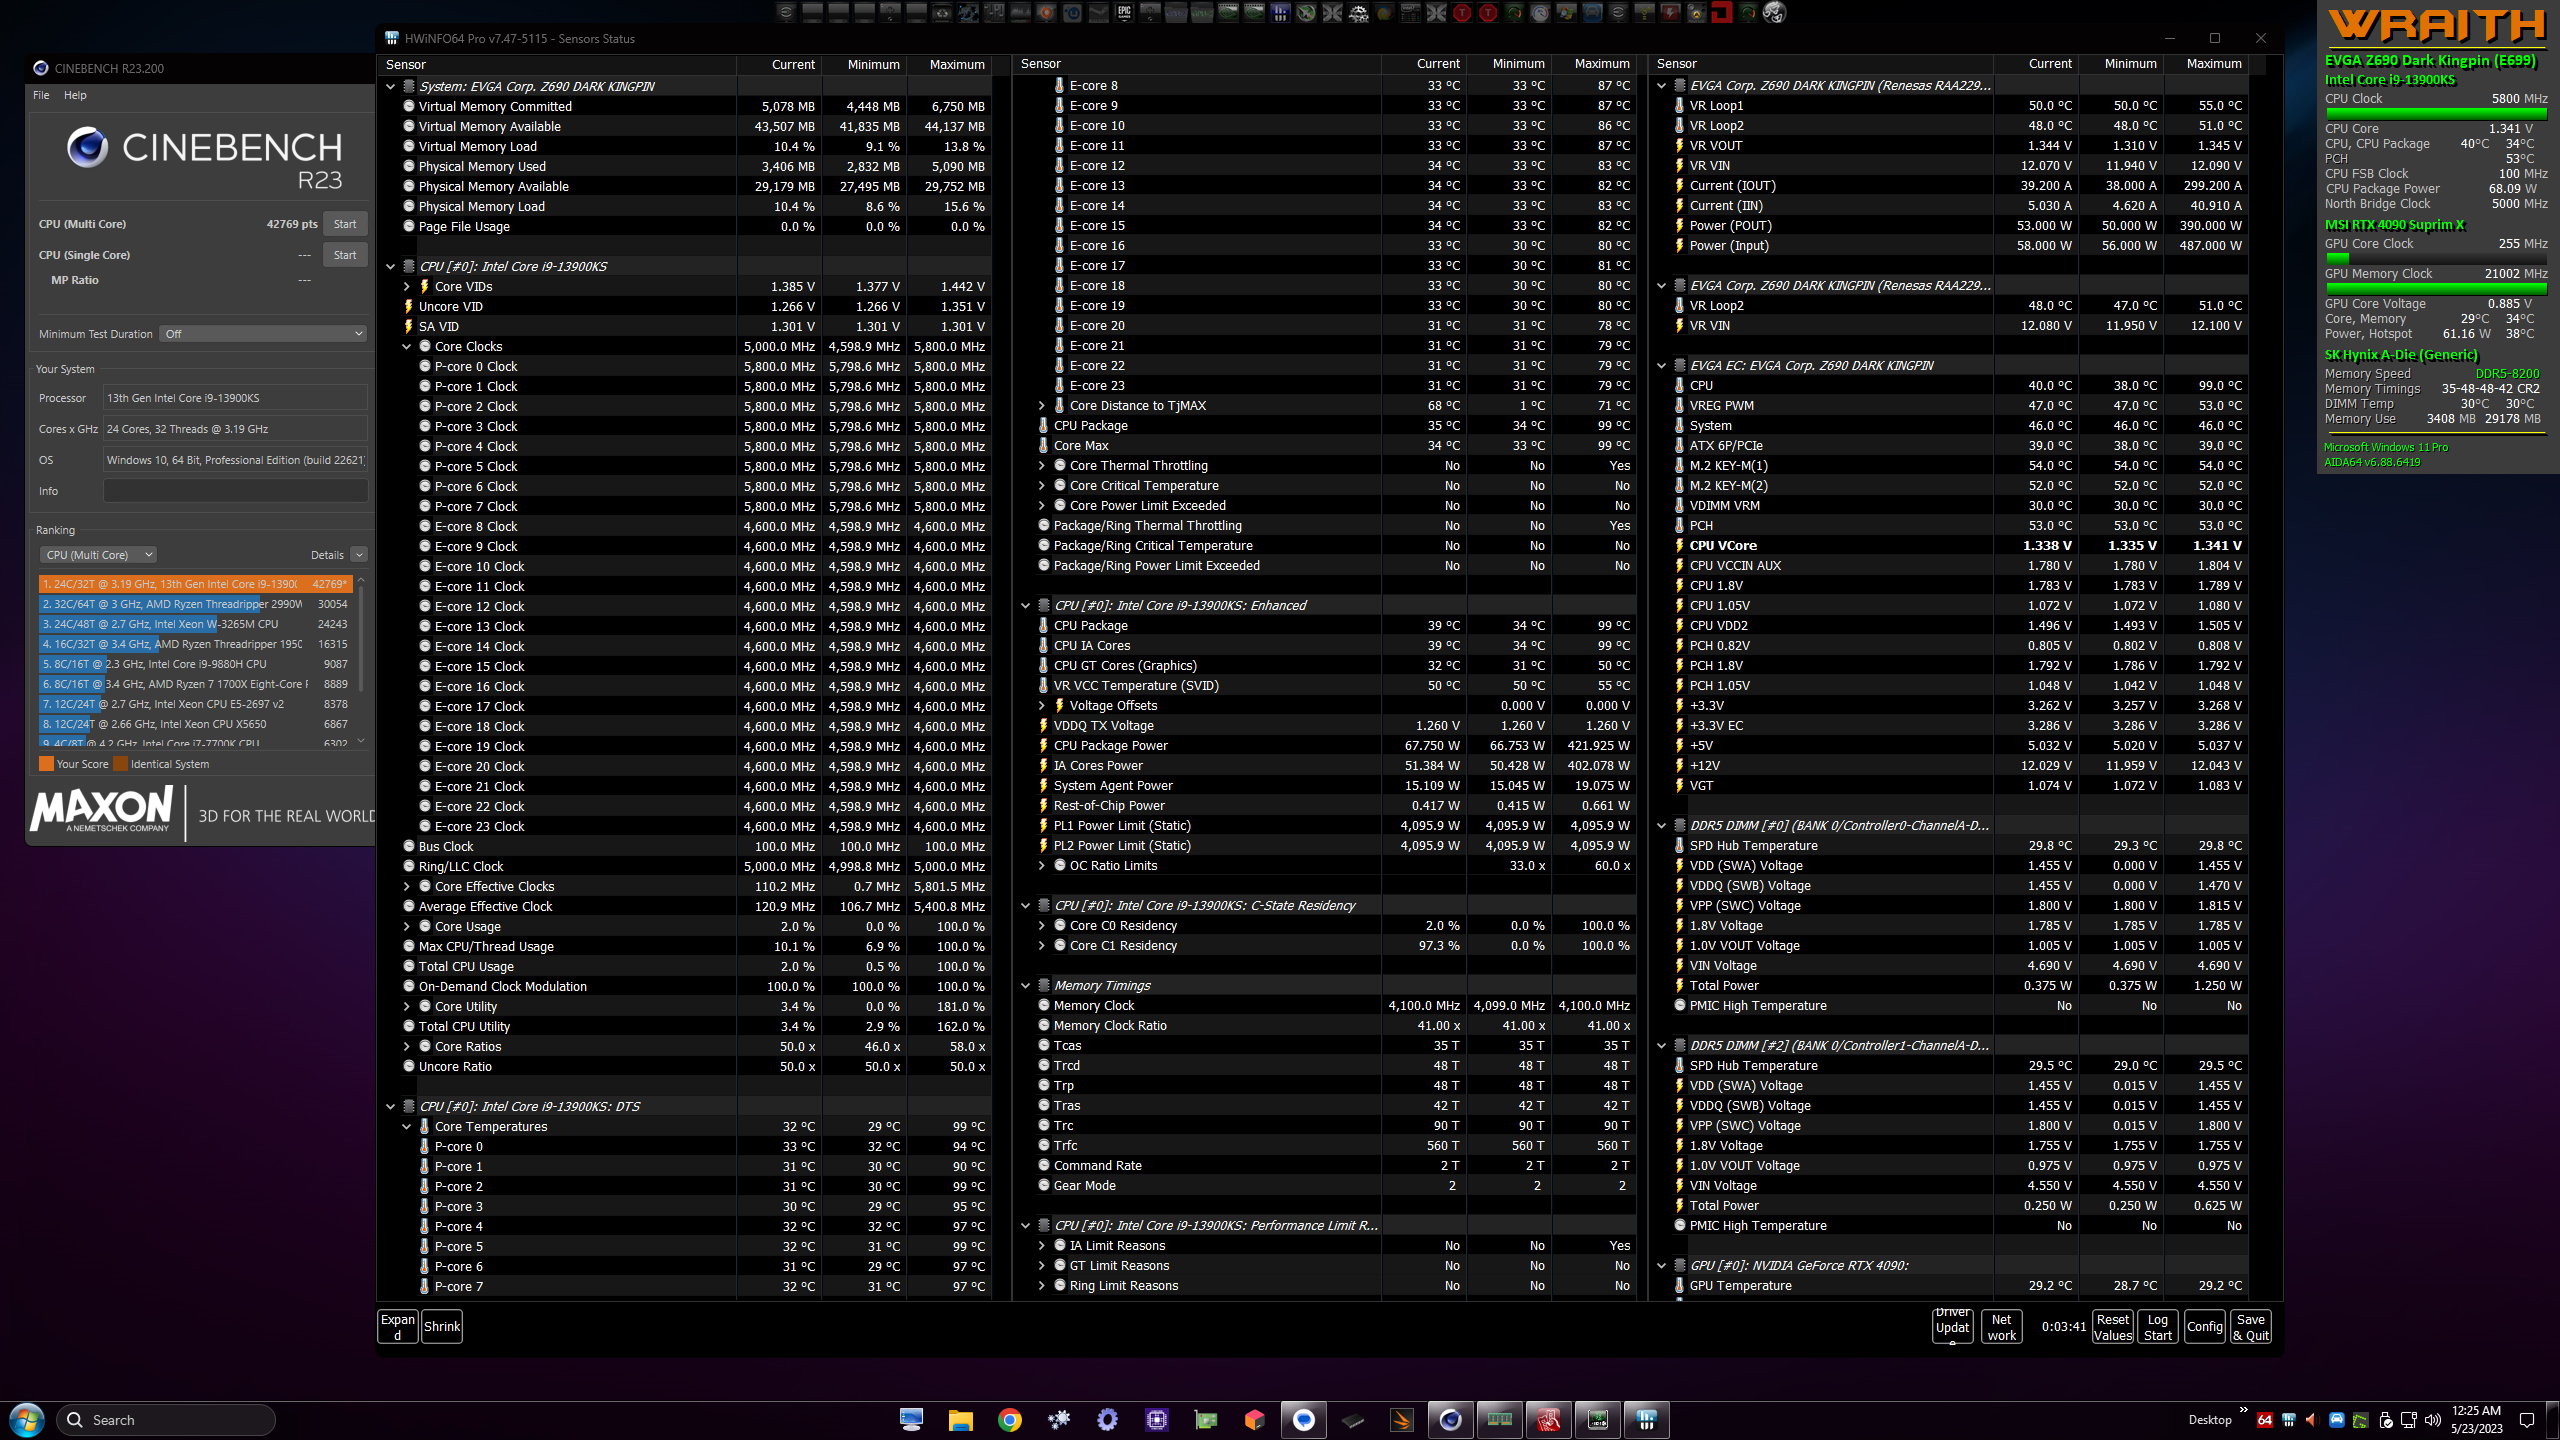This screenshot has height=1440, width=2560.
Task: Click the black chip with green display taskbar icon
Action: 1597,1420
